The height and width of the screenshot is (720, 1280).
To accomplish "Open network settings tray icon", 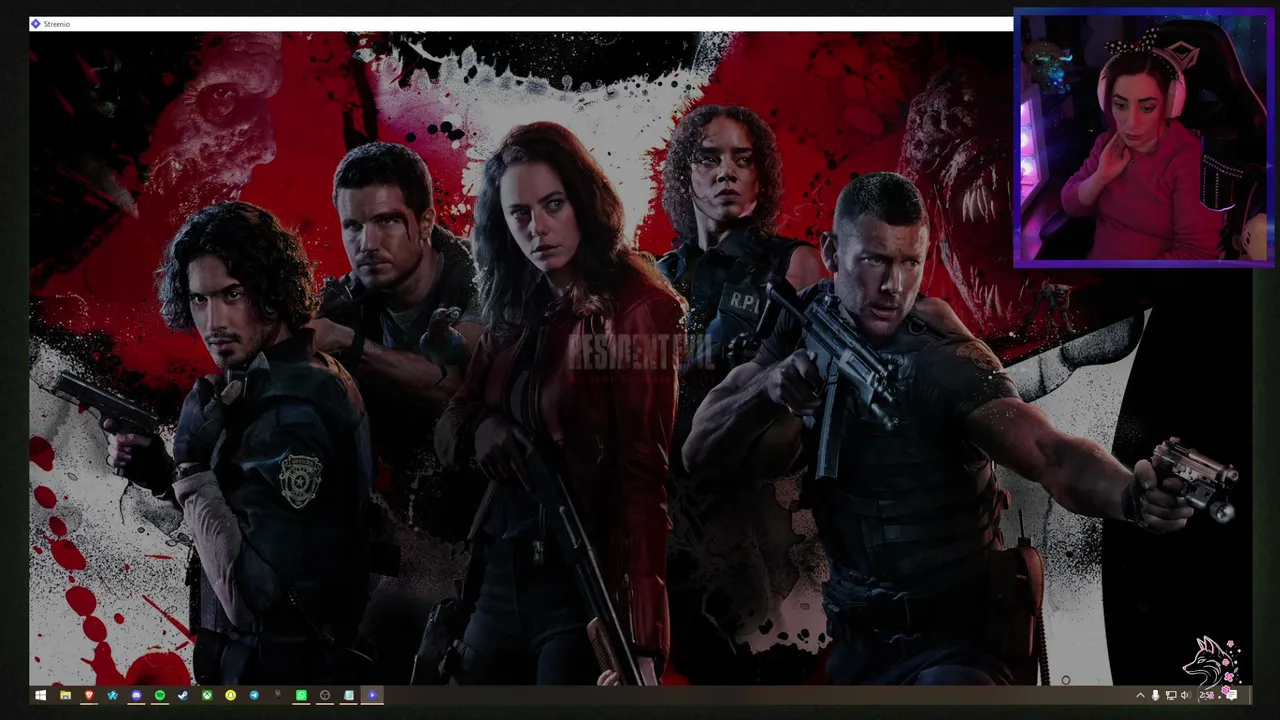I will pos(1171,695).
